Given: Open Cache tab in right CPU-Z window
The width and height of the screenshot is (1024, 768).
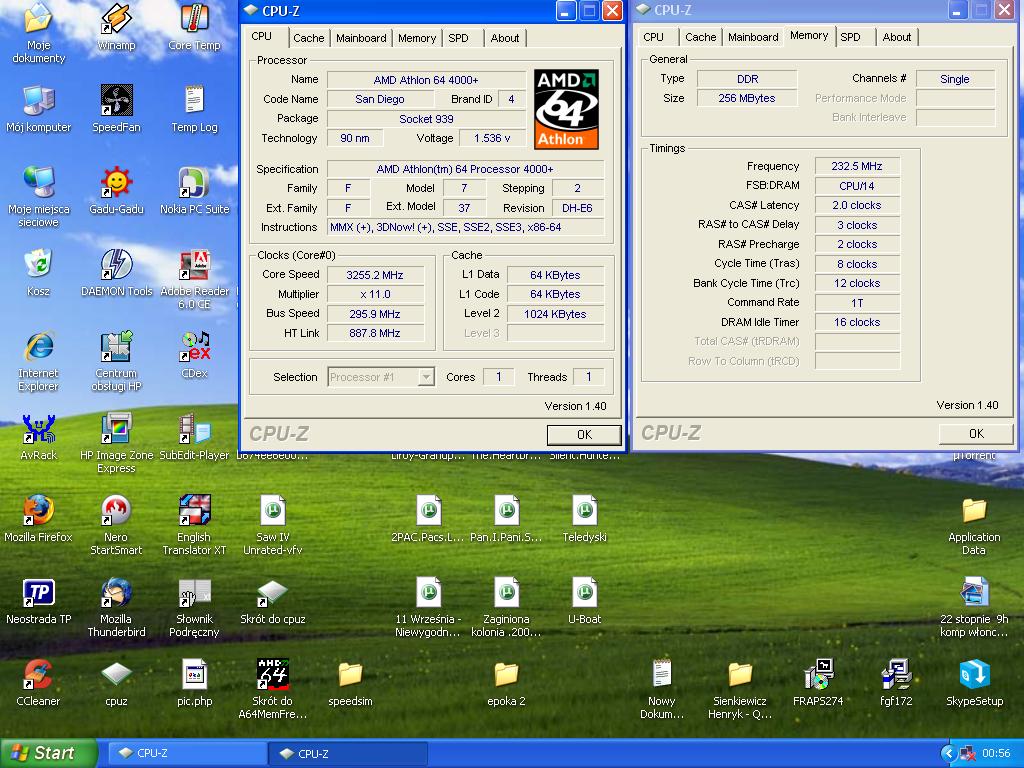Looking at the screenshot, I should click(x=700, y=37).
